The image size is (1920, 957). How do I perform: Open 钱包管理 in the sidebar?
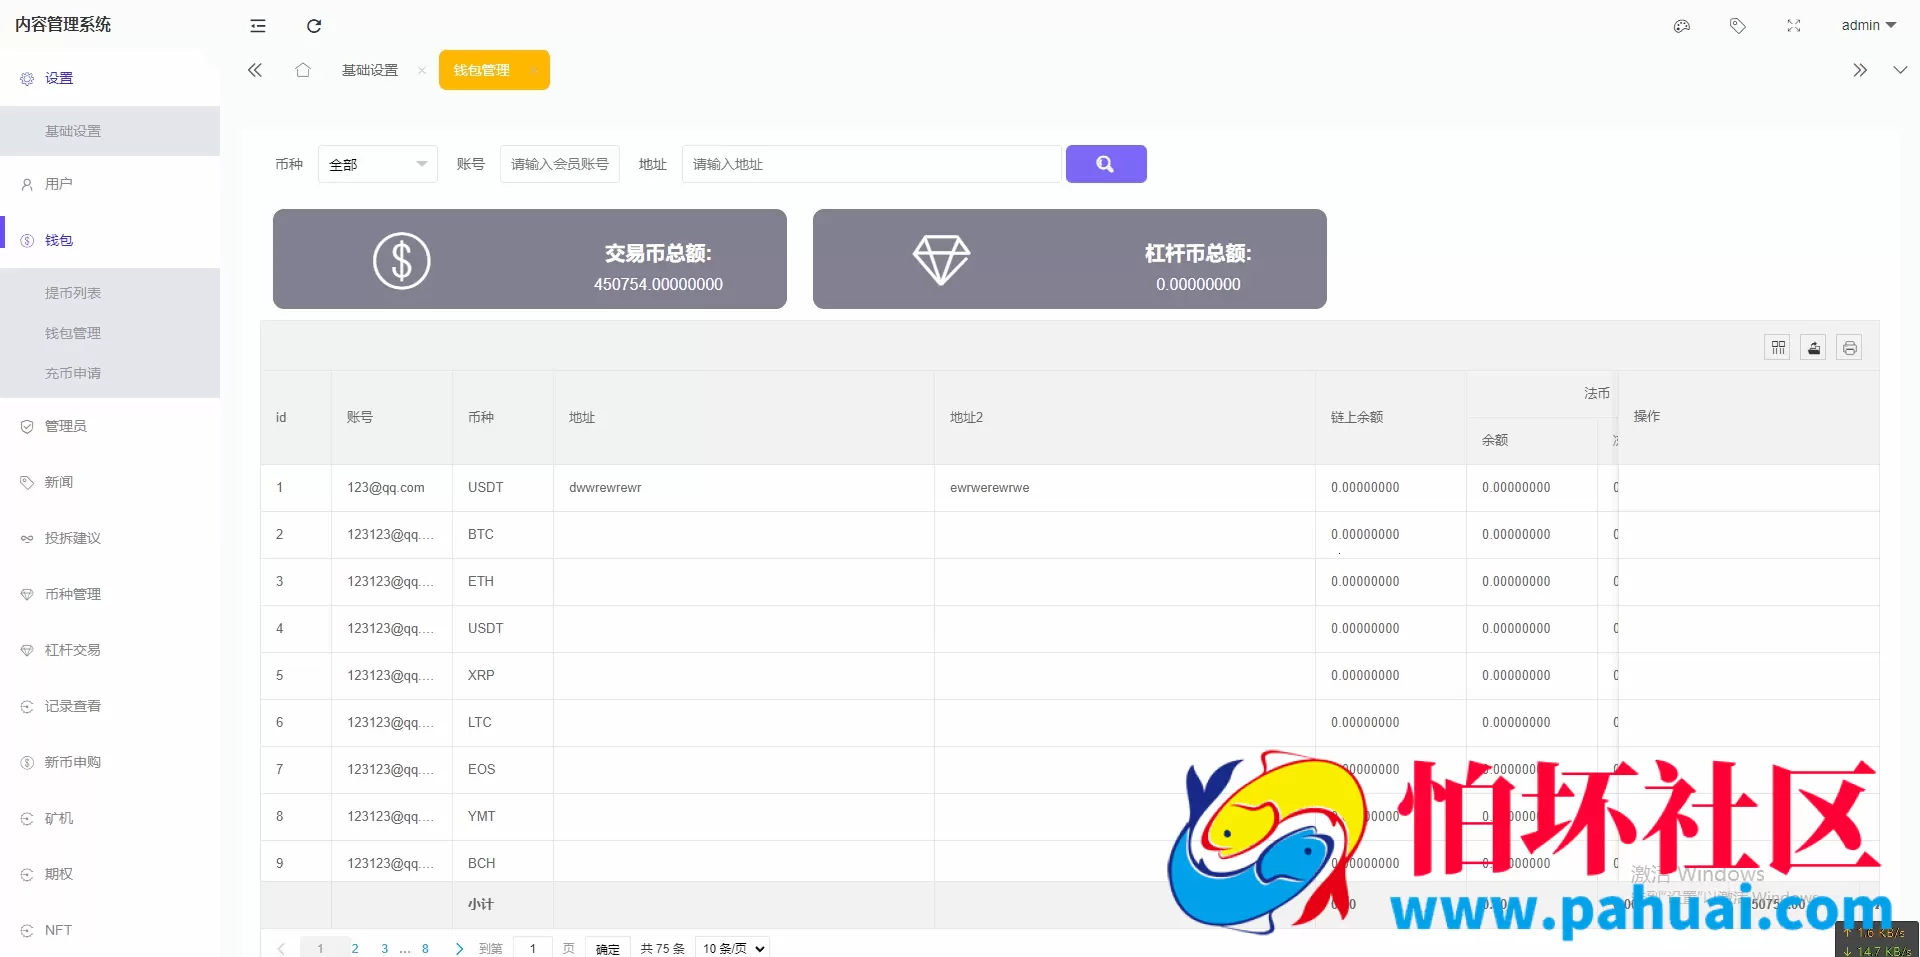pos(110,333)
